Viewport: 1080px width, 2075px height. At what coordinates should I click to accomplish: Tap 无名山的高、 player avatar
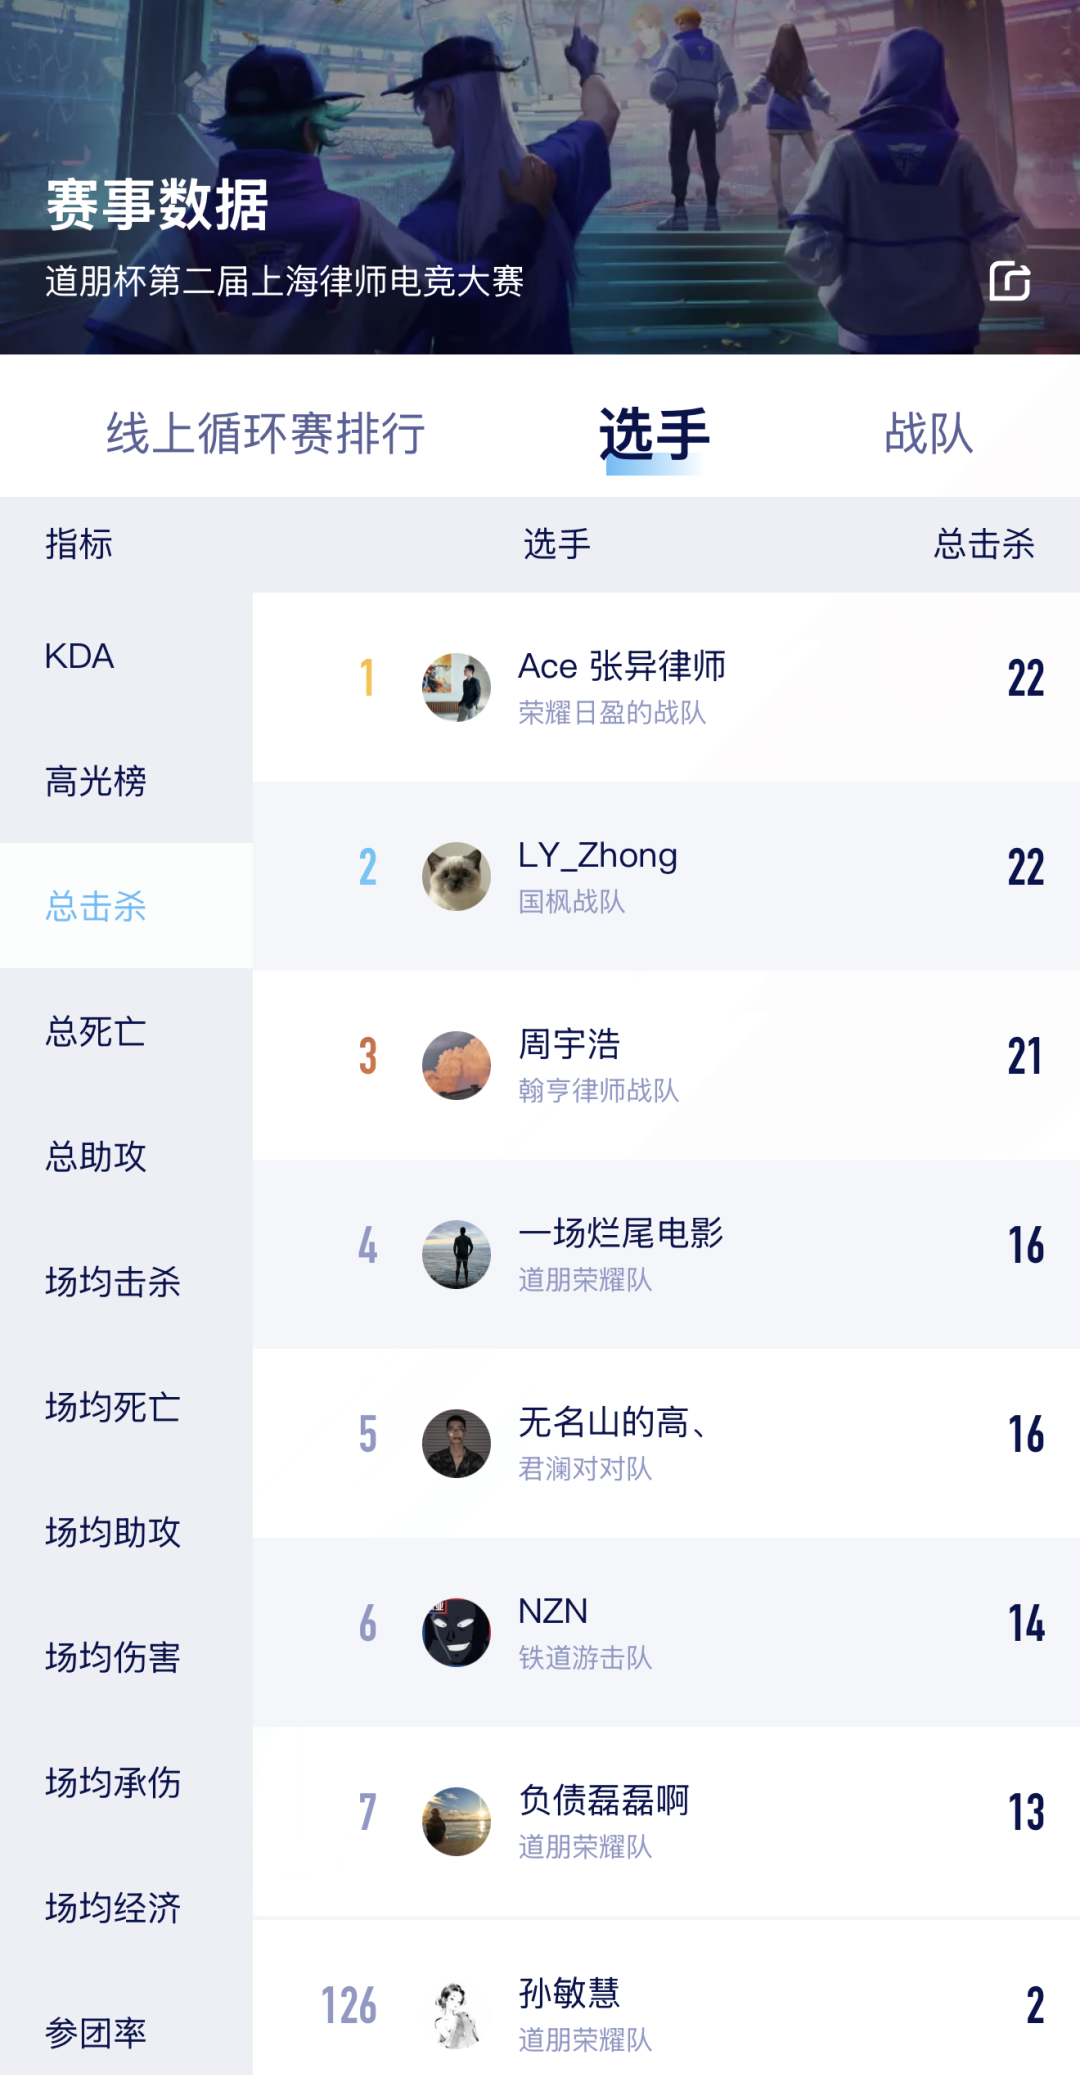pos(456,1443)
